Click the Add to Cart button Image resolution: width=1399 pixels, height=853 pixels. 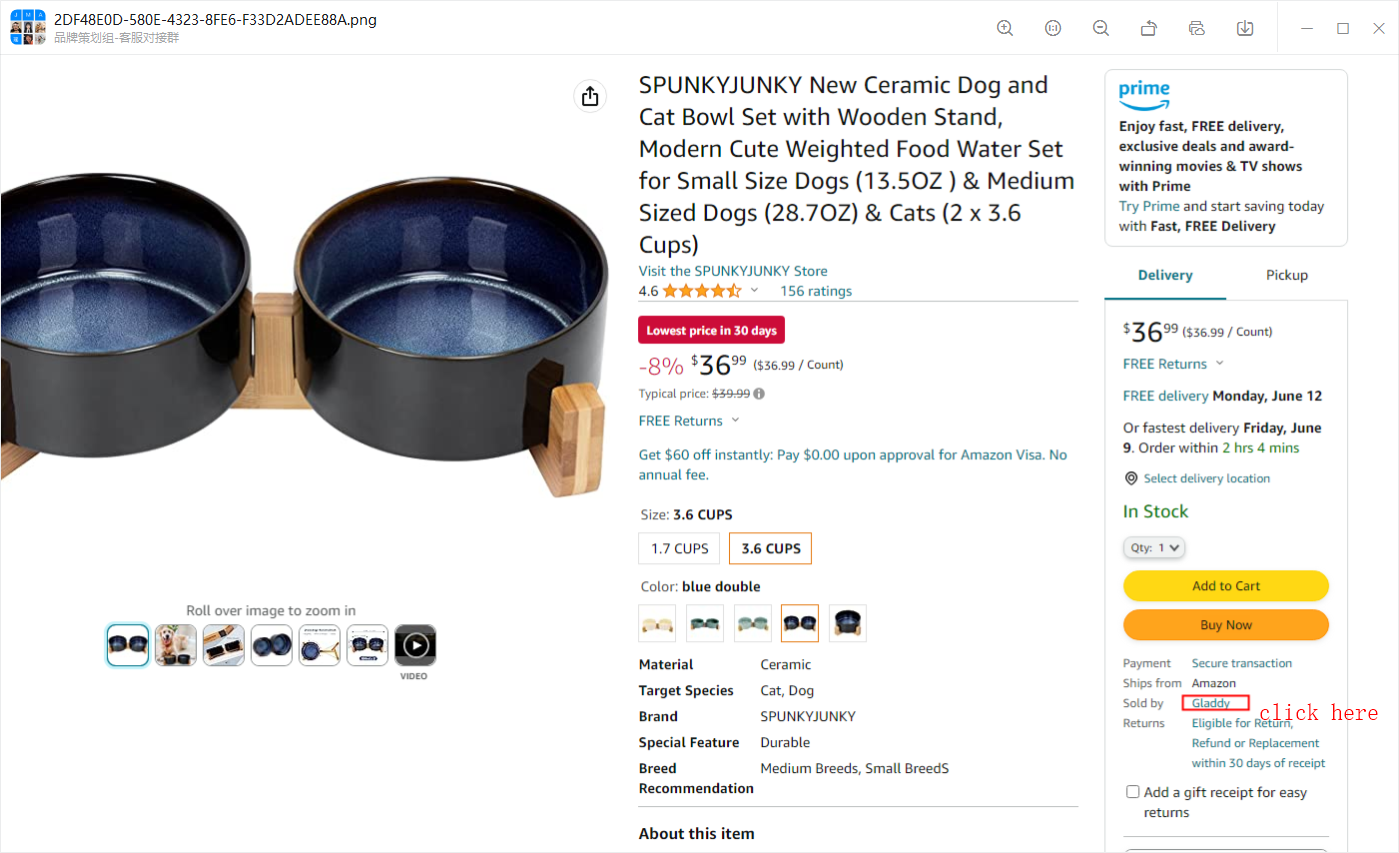1226,586
